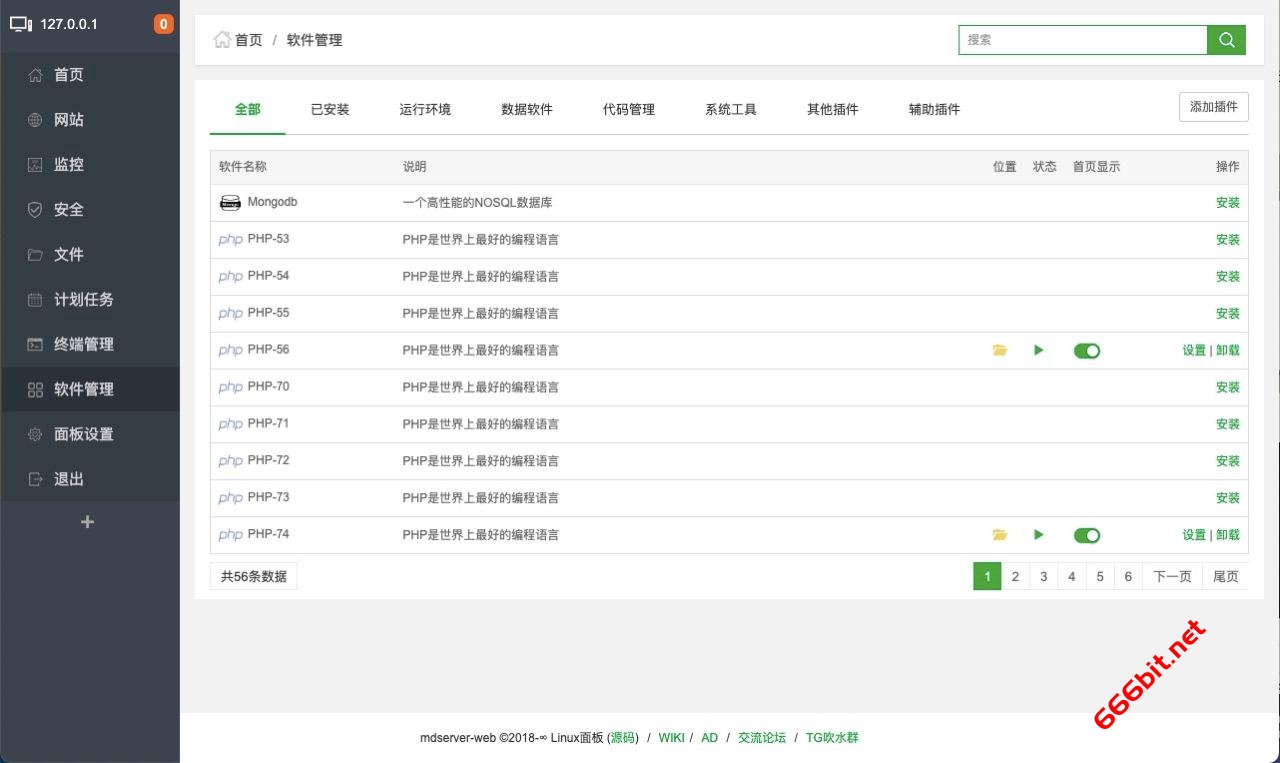Switch to the 已安装 tab
This screenshot has height=763, width=1280.
[329, 109]
